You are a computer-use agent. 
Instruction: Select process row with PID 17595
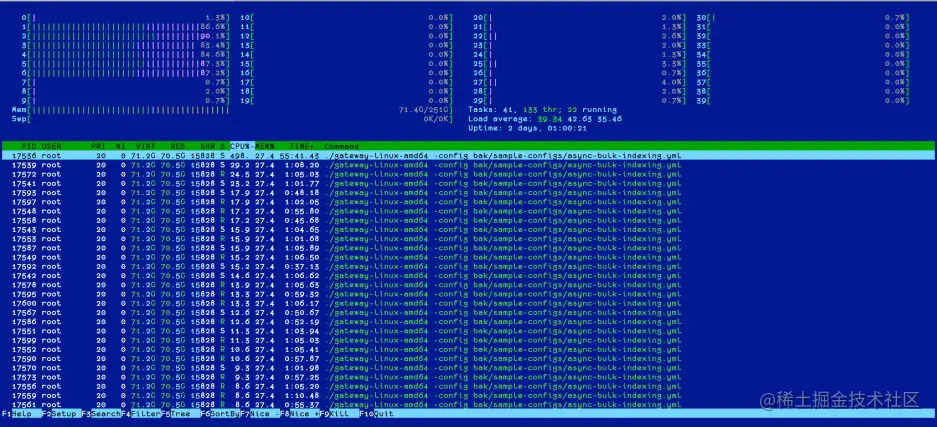coord(468,294)
